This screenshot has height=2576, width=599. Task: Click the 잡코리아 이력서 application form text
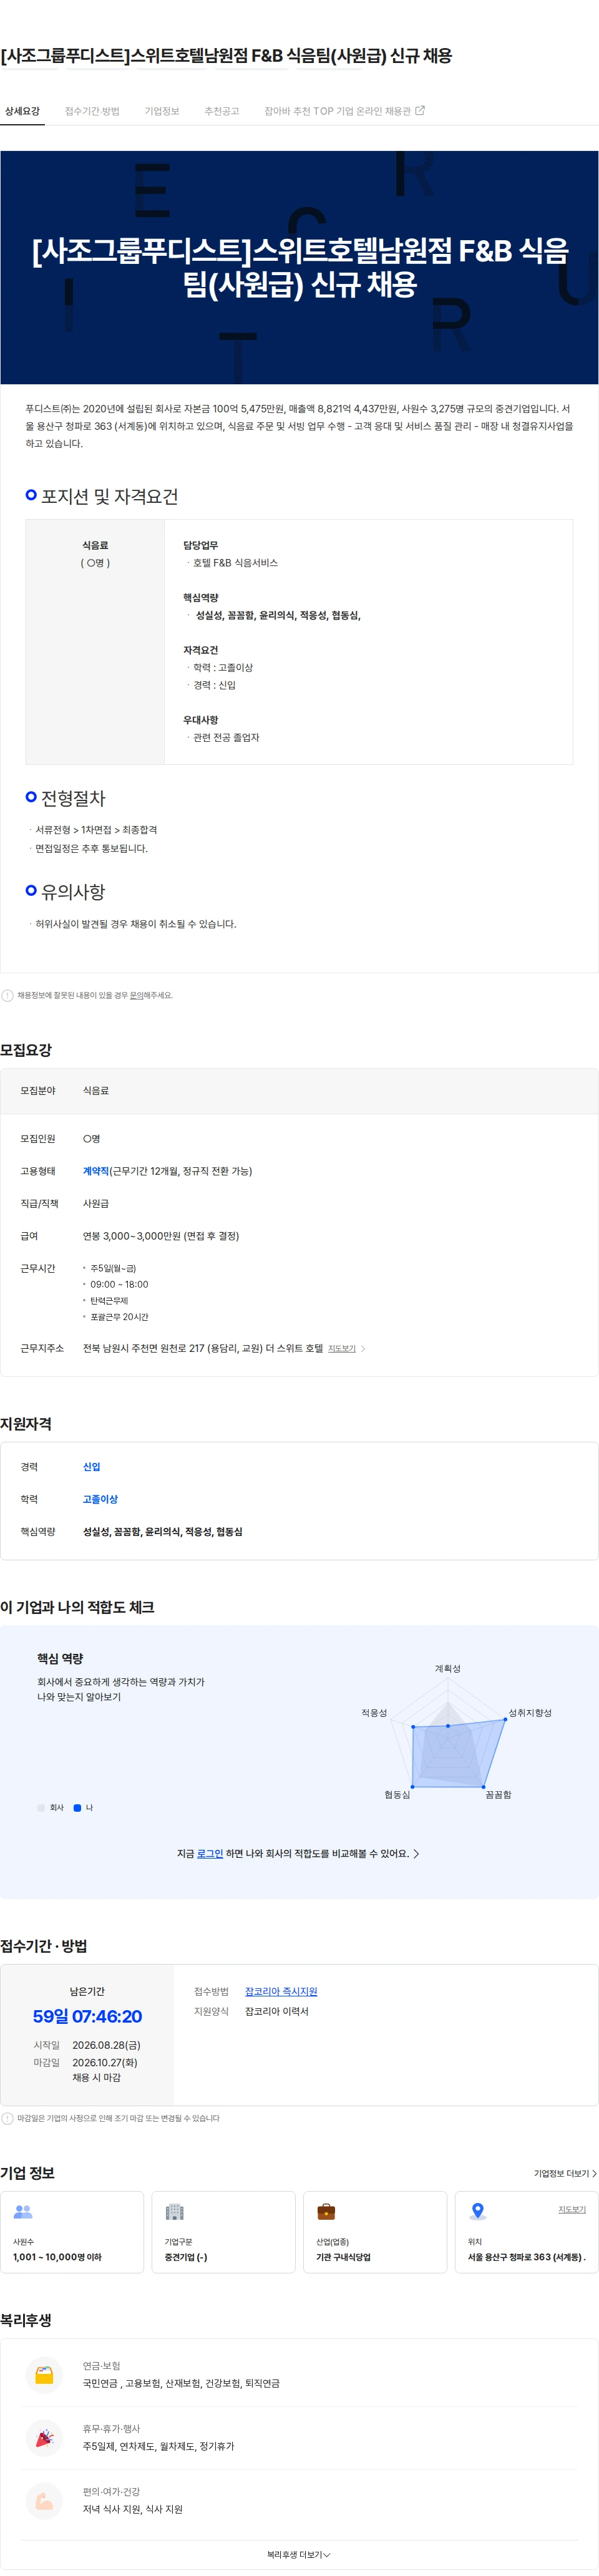[277, 2011]
